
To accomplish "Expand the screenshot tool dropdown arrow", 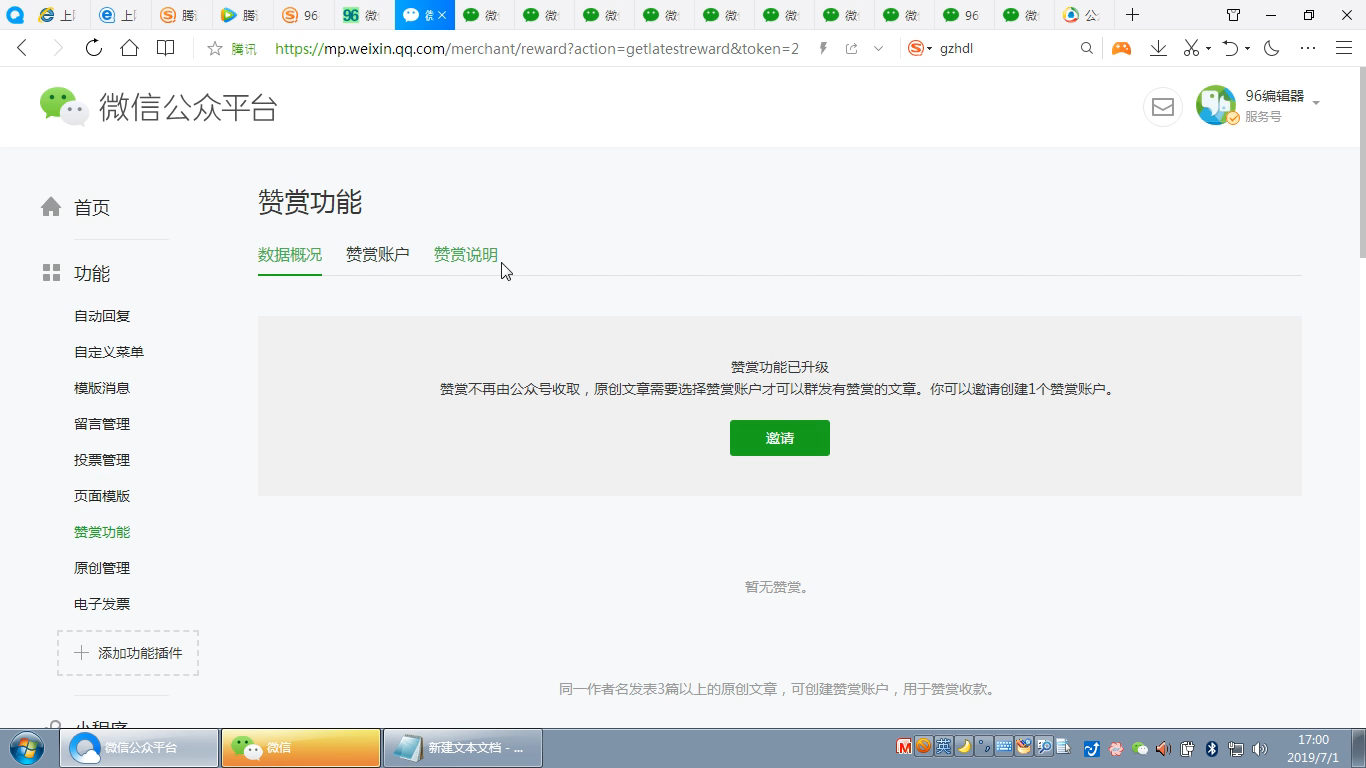I will [1208, 48].
